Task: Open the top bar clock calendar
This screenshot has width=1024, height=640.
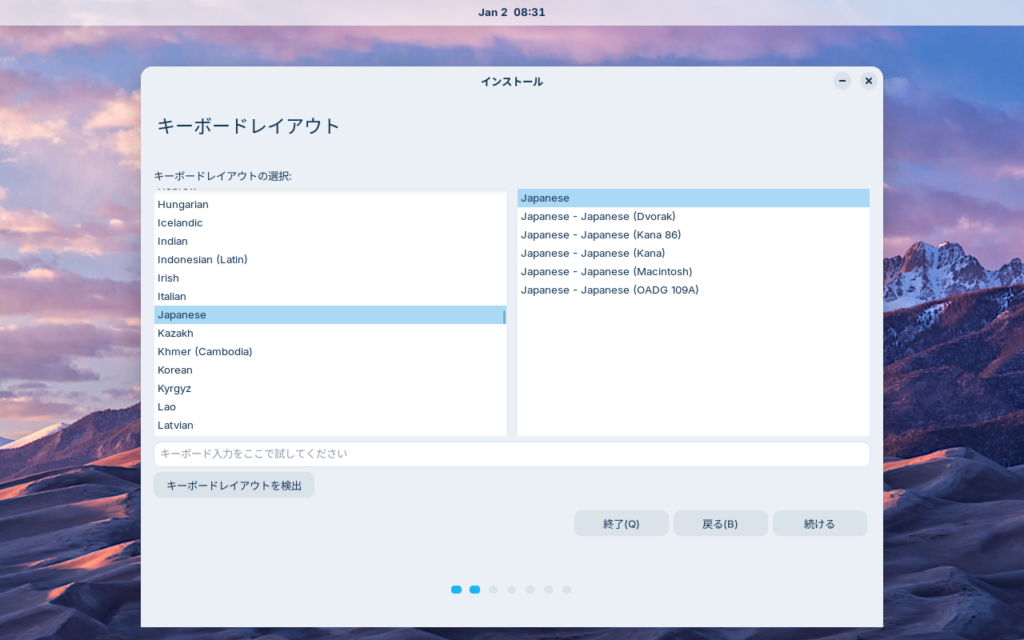Action: (x=511, y=12)
